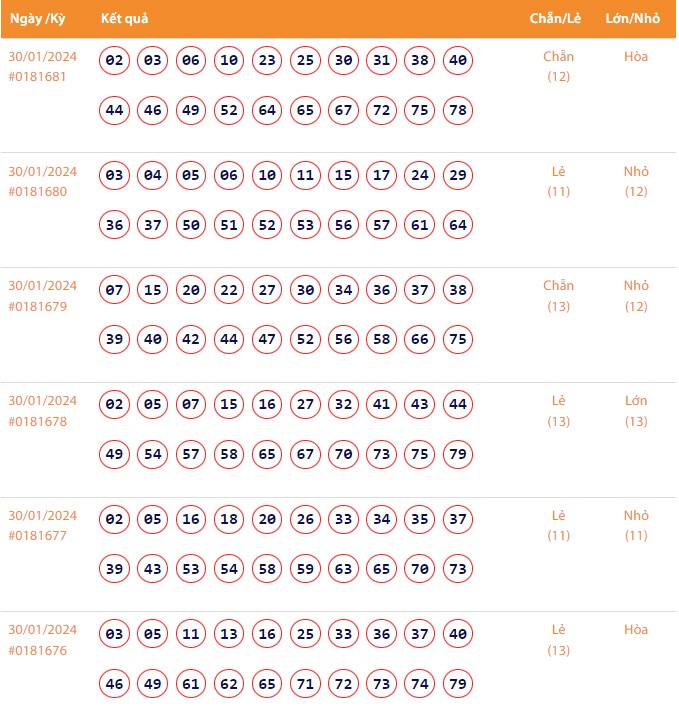This screenshot has height=710, width=679.
Task: Click draw number #0181676
Action: (38, 650)
